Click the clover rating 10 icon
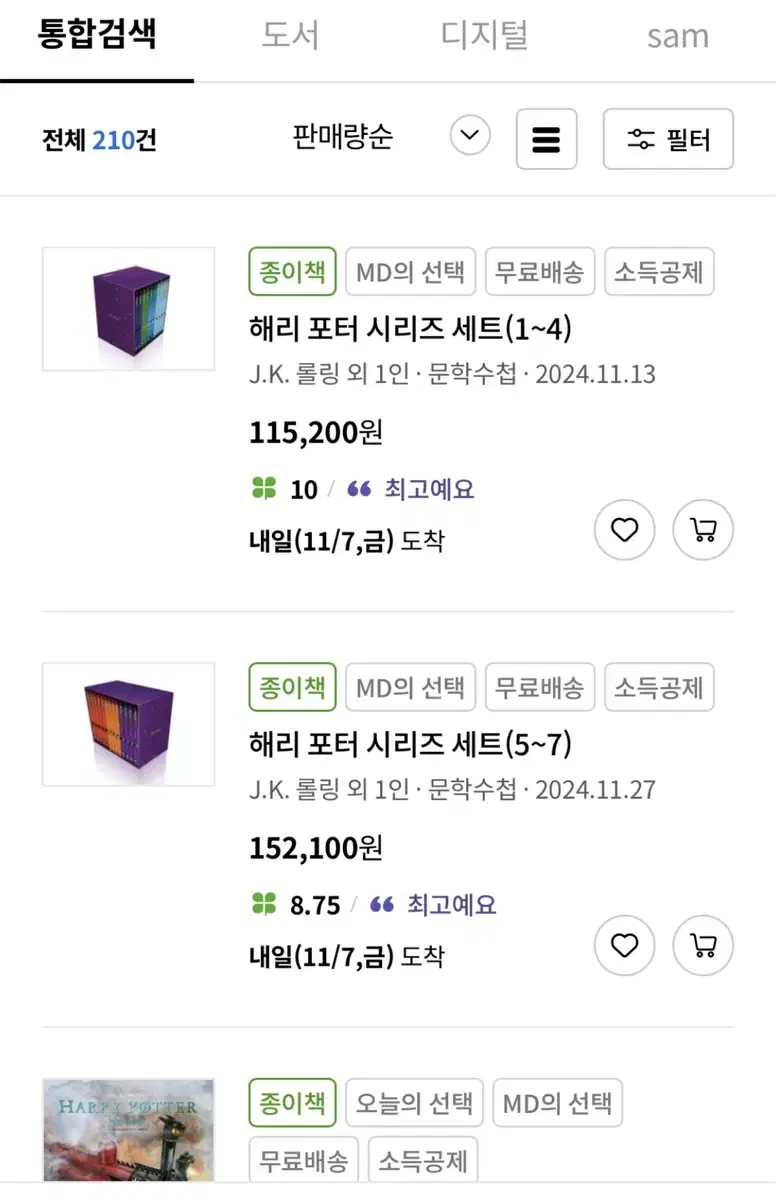Image resolution: width=776 pixels, height=1200 pixels. coord(264,489)
